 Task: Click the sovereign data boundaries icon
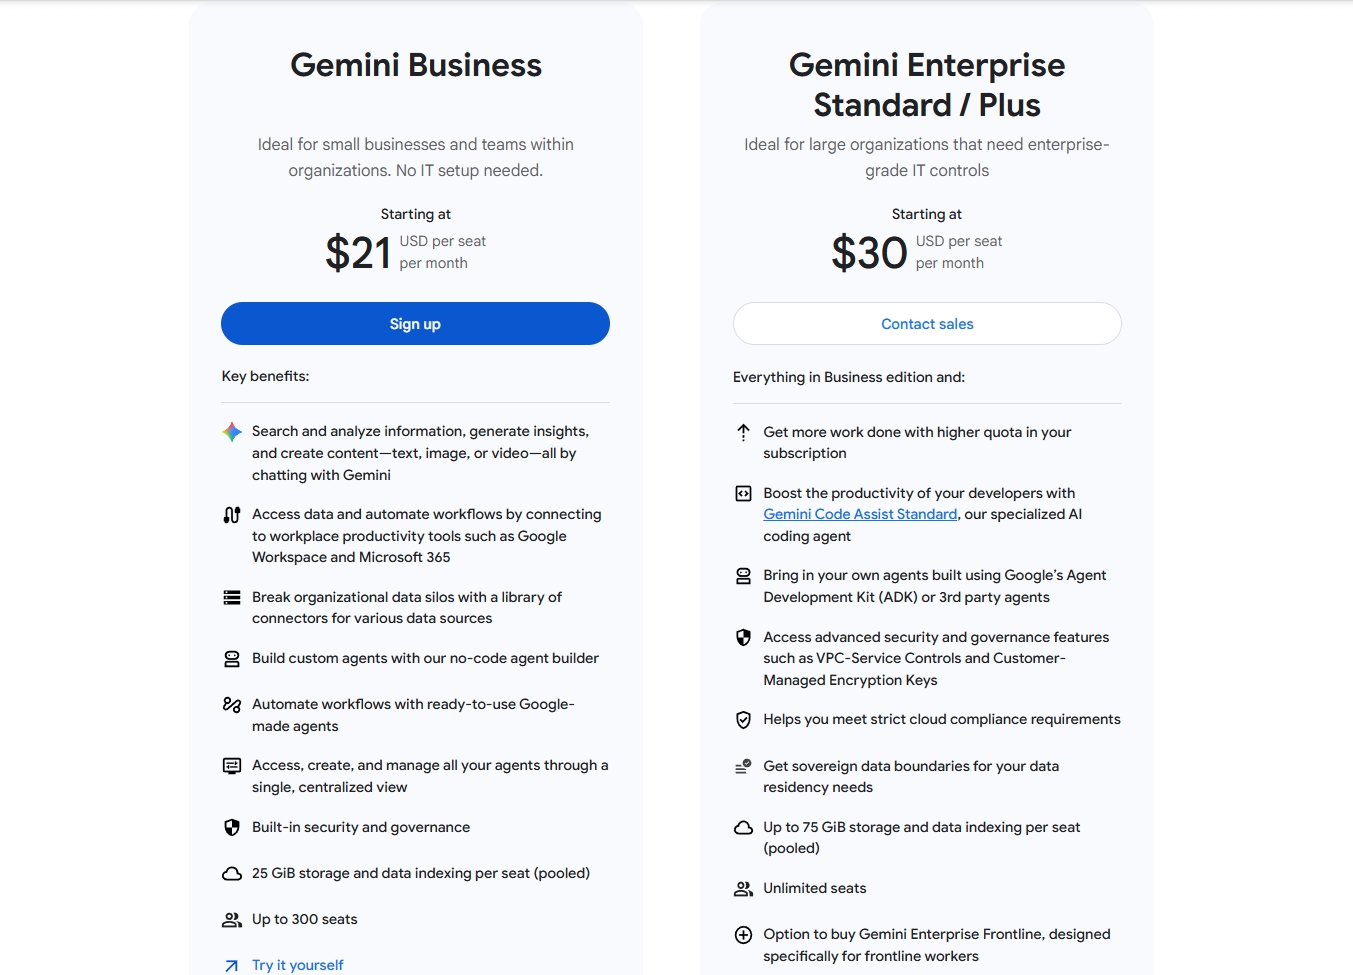tap(743, 767)
